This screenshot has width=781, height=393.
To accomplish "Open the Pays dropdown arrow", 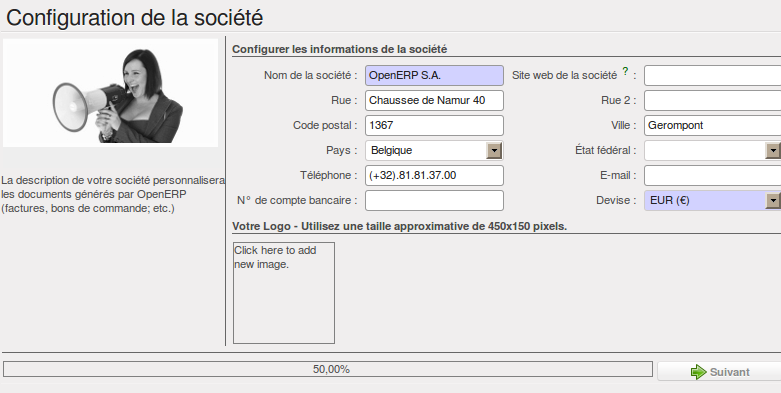I will [x=494, y=150].
